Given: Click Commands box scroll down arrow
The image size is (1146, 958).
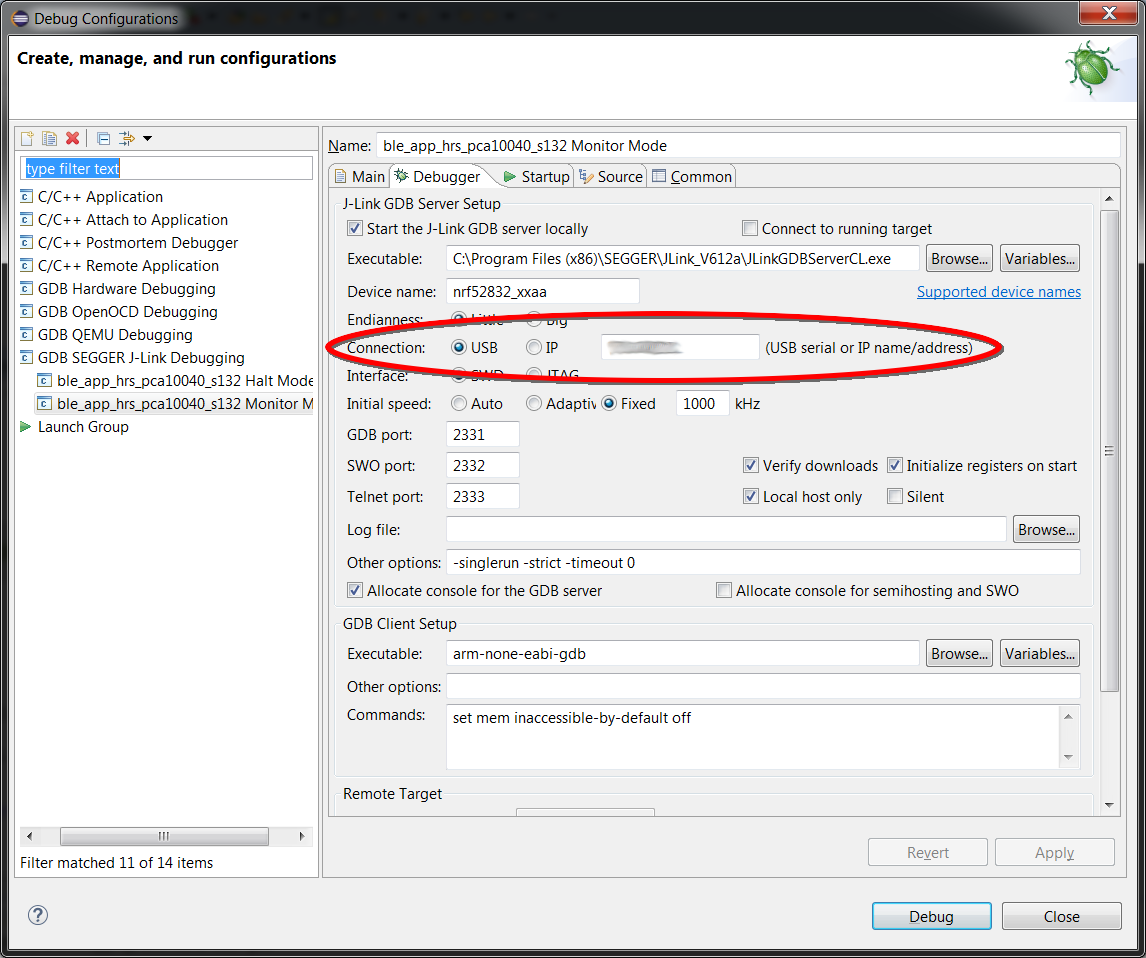Looking at the screenshot, I should click(x=1069, y=757).
